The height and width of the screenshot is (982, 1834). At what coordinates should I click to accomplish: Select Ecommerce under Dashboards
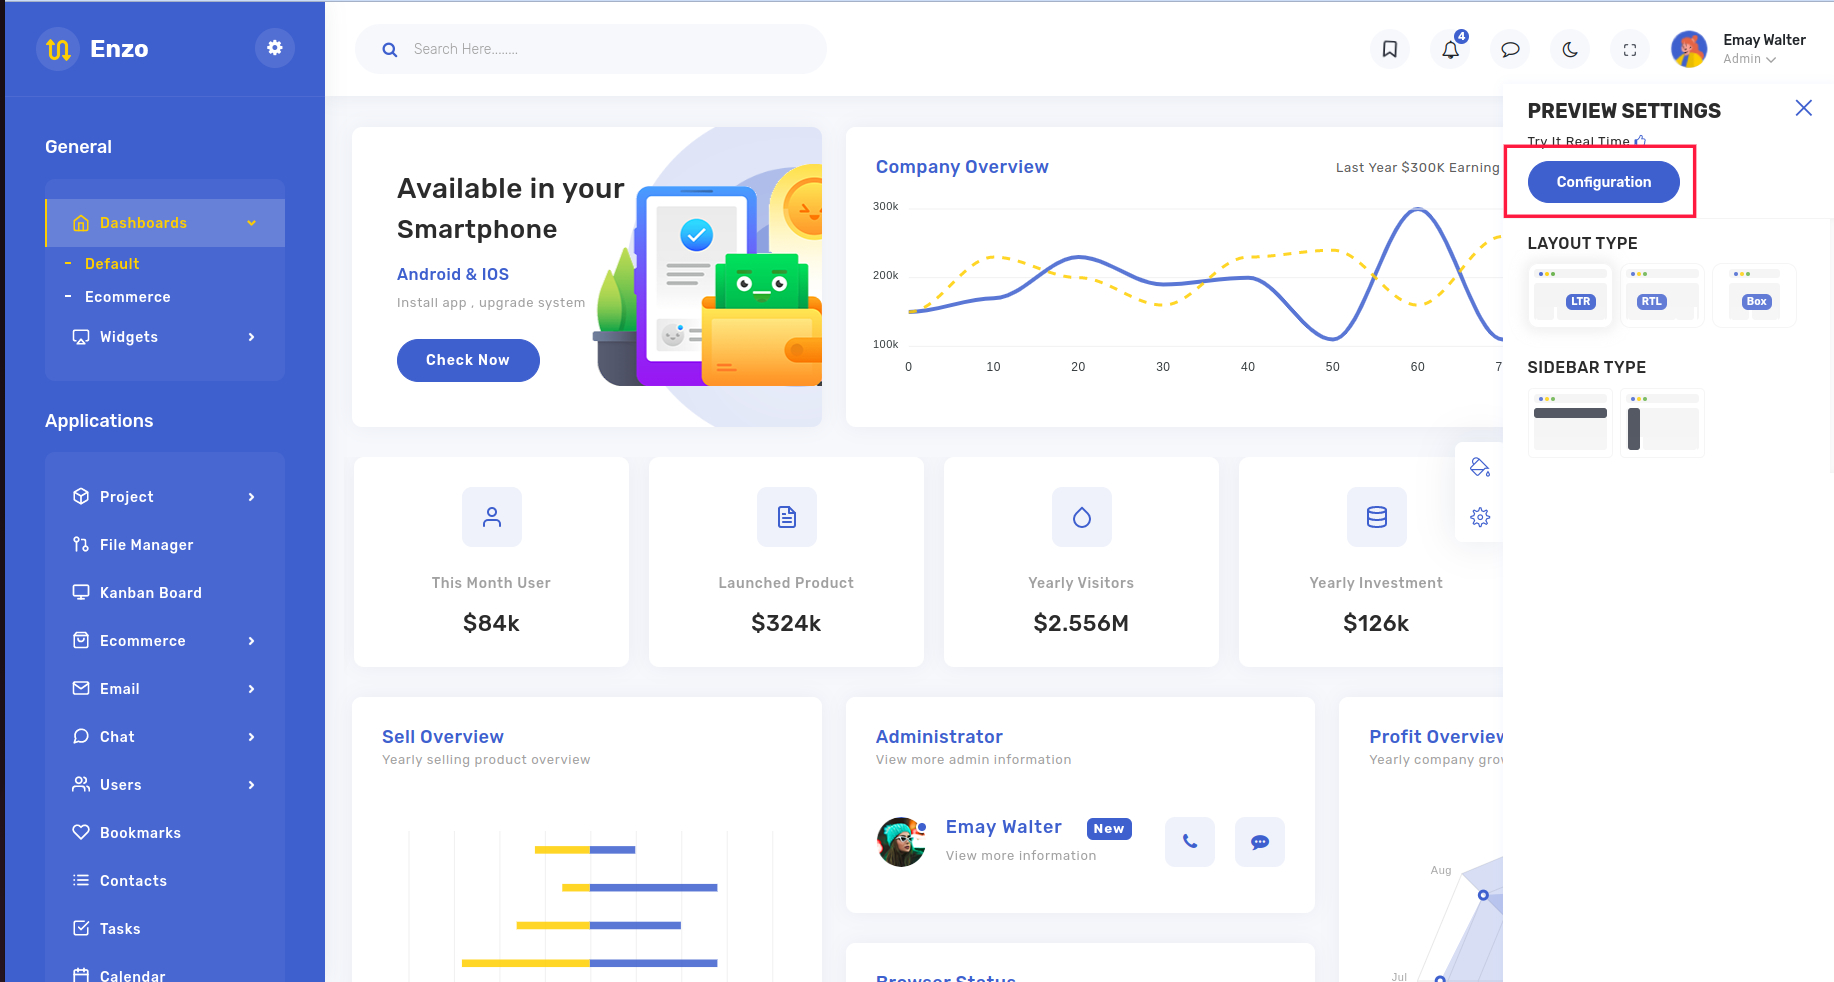point(127,297)
